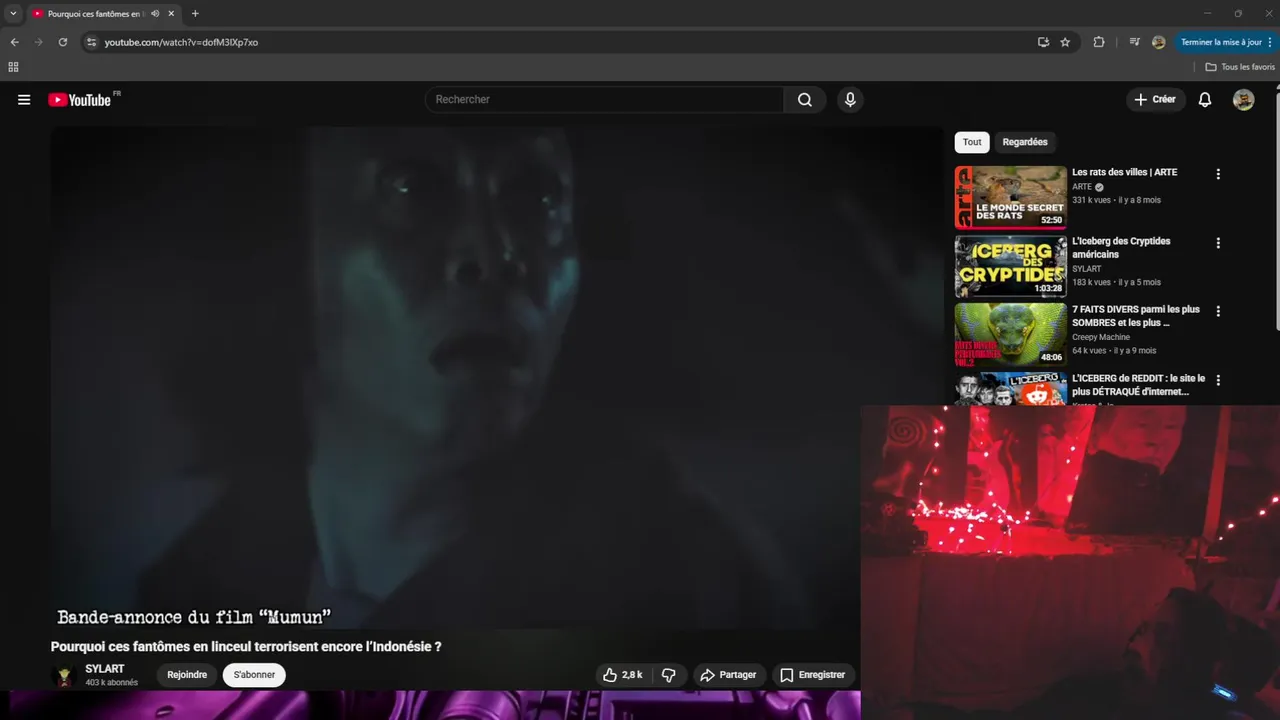
Task: Click the 403 k abonnés text
Action: pyautogui.click(x=112, y=682)
